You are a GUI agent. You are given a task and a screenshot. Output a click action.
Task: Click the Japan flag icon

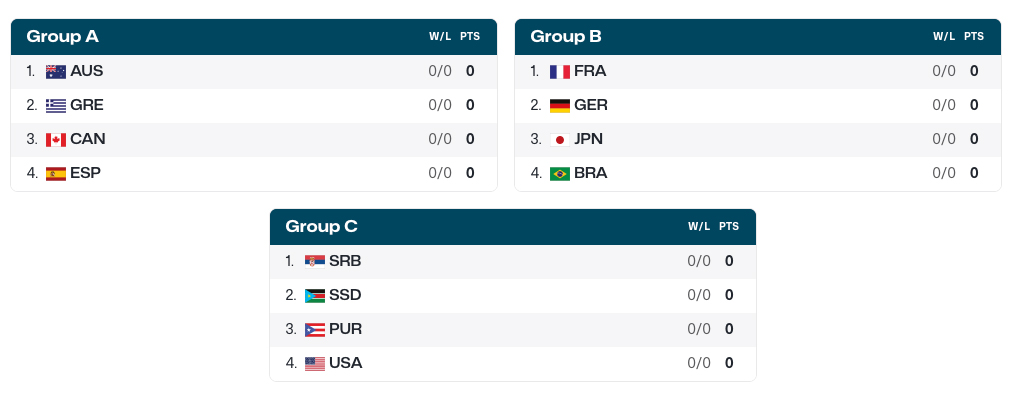(x=560, y=140)
